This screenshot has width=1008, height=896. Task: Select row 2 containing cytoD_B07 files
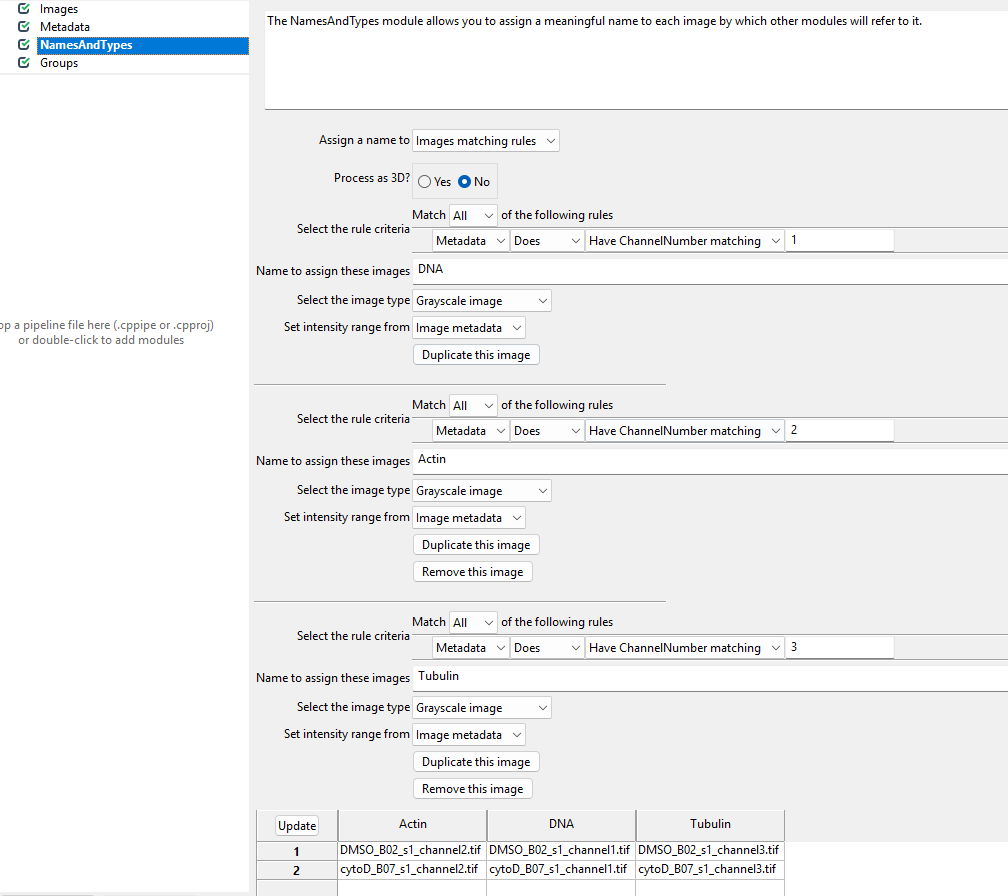296,869
